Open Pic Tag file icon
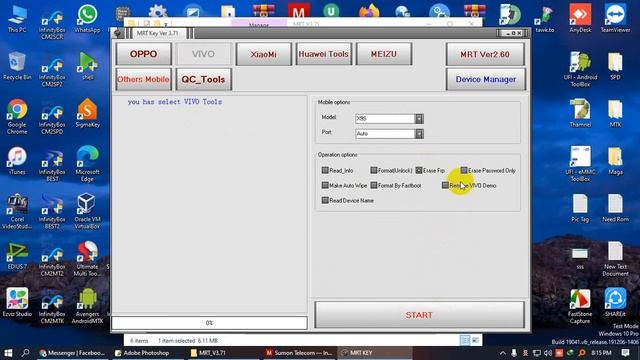 (580, 208)
